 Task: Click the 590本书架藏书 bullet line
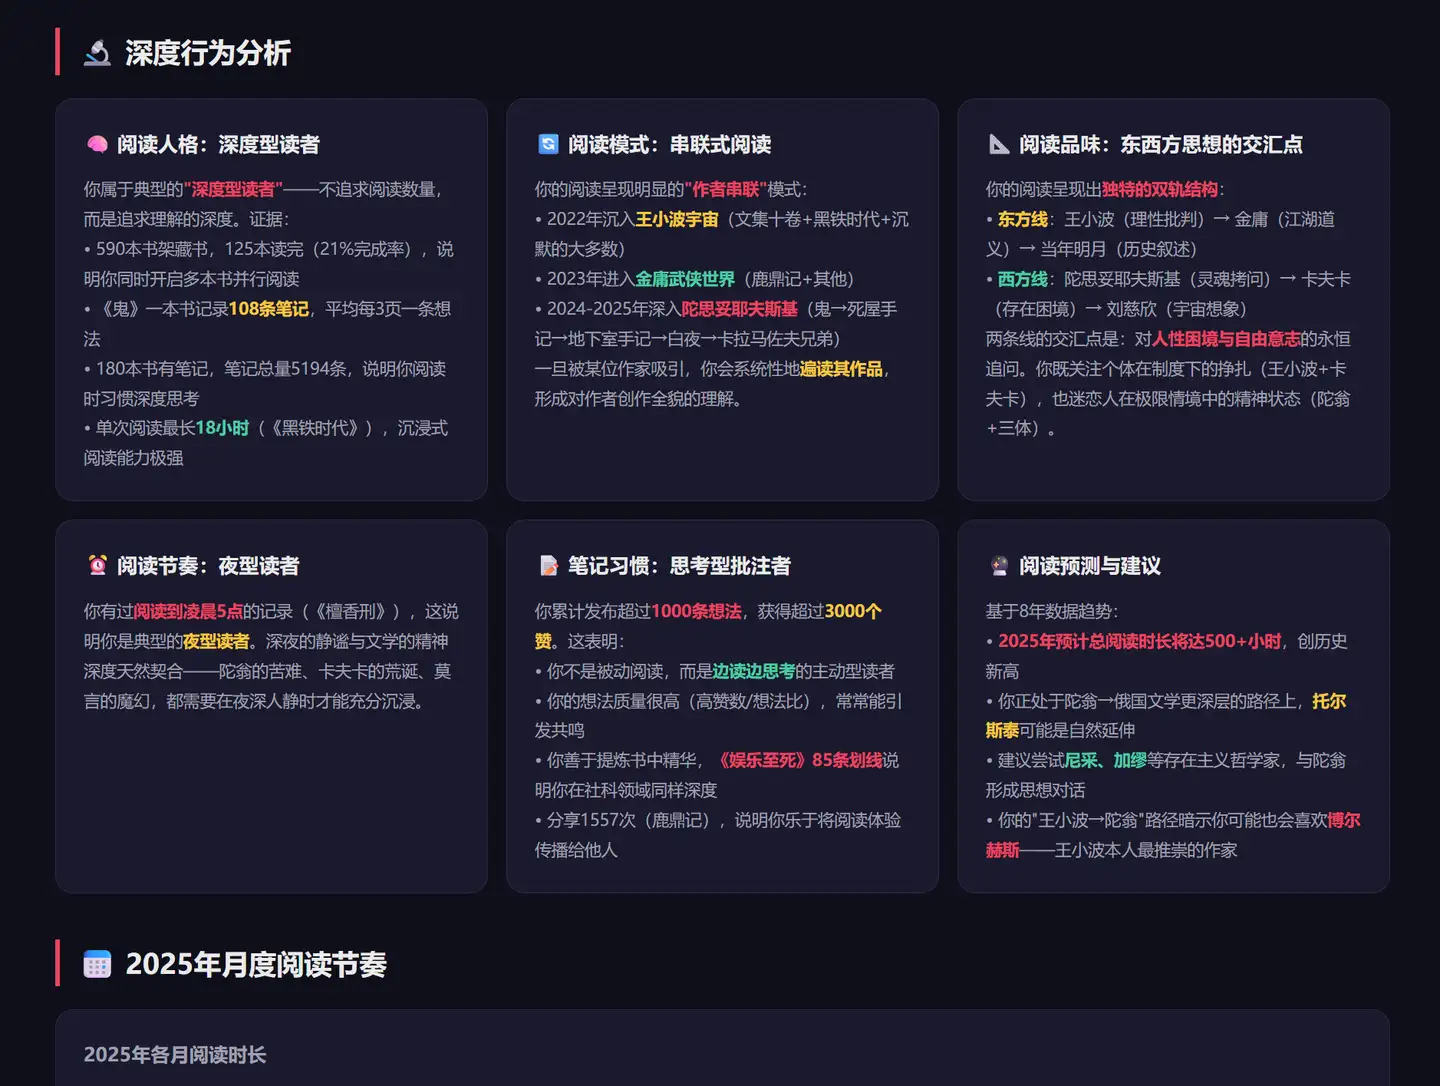269,264
